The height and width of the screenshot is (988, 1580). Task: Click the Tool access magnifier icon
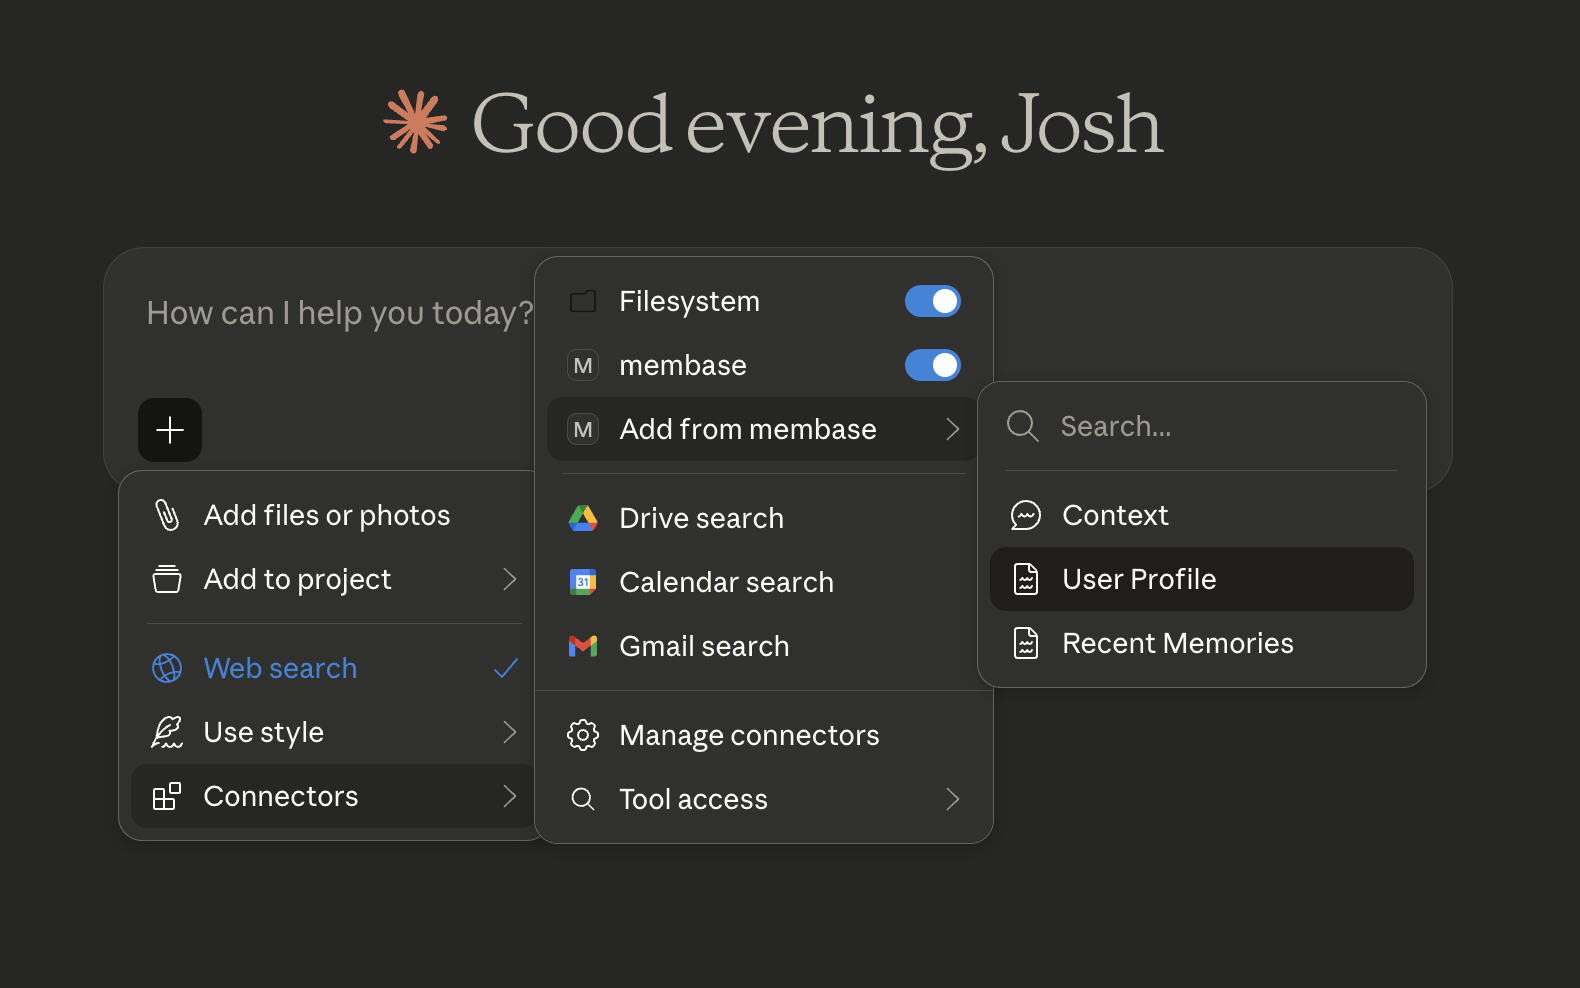(583, 799)
